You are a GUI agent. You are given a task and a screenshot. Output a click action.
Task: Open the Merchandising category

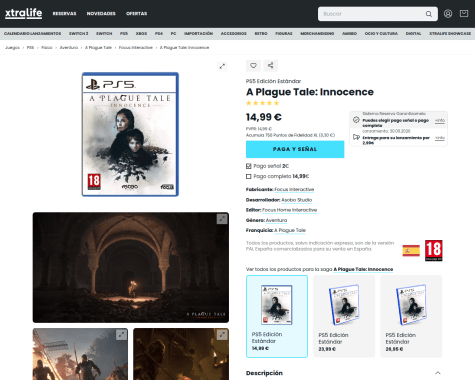click(317, 34)
